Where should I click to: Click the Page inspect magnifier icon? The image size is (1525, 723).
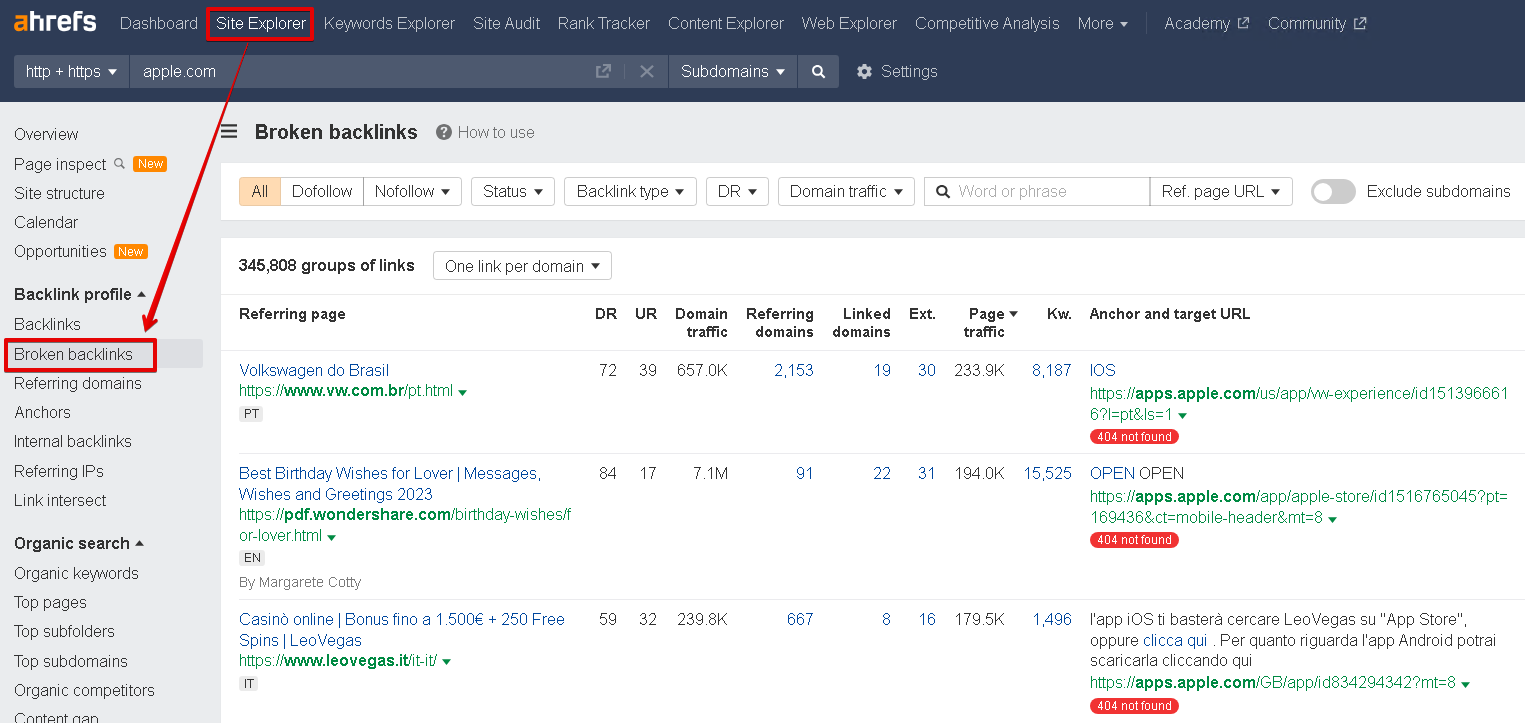[119, 163]
